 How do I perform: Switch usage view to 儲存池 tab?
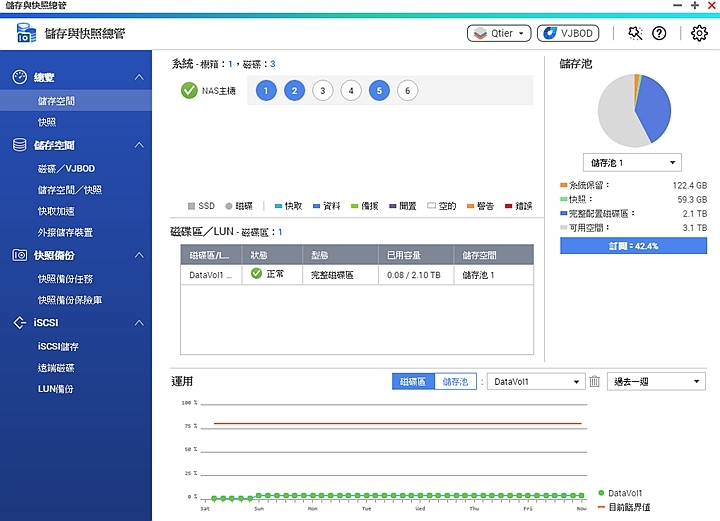point(455,381)
